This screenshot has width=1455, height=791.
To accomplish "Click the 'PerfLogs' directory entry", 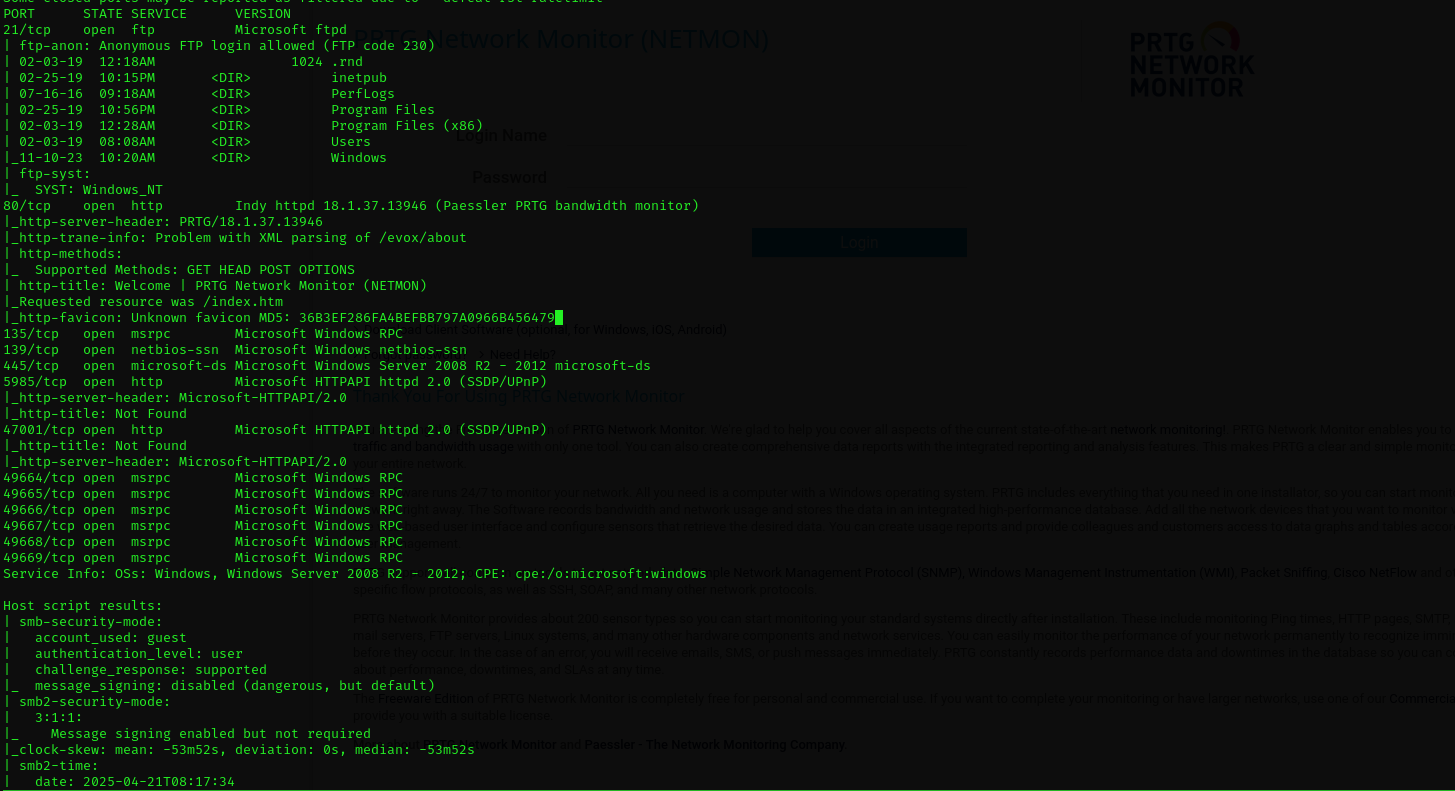I will 363,94.
